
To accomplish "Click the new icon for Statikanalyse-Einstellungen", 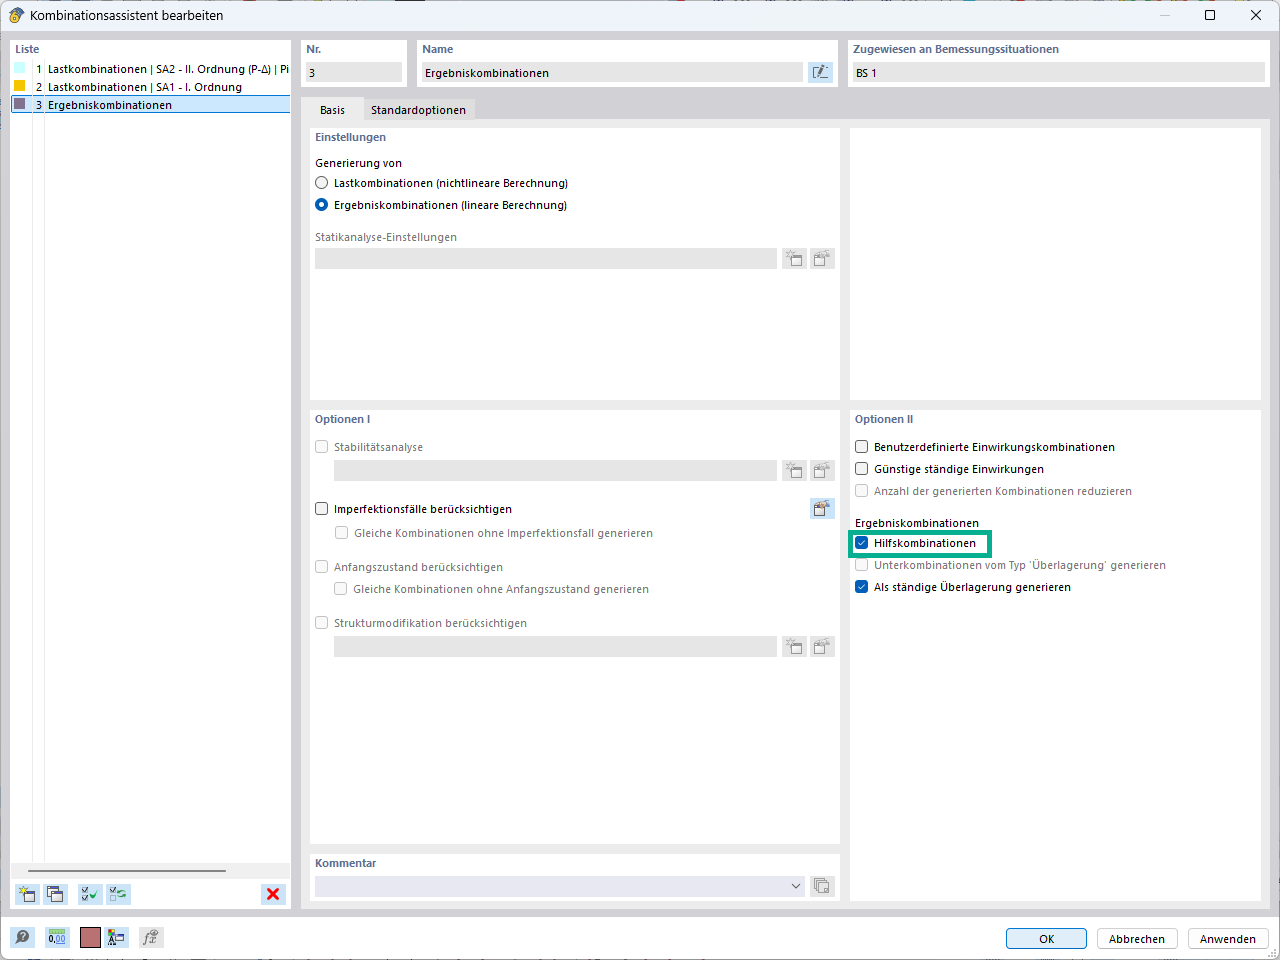I will coord(794,258).
